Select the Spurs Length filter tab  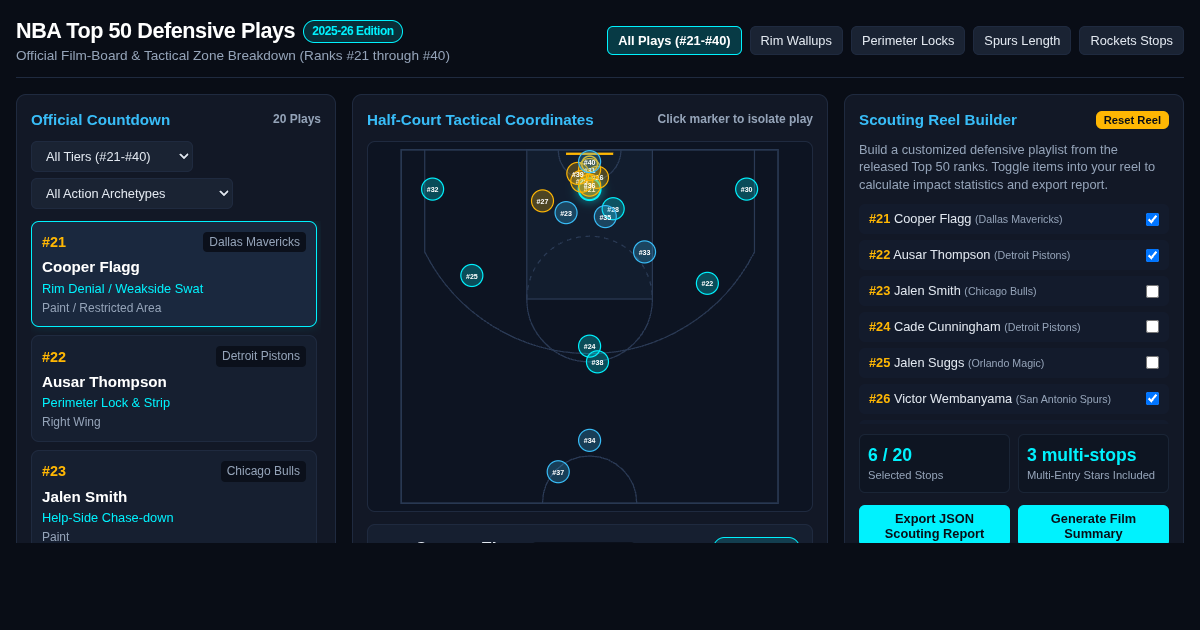tap(1022, 40)
